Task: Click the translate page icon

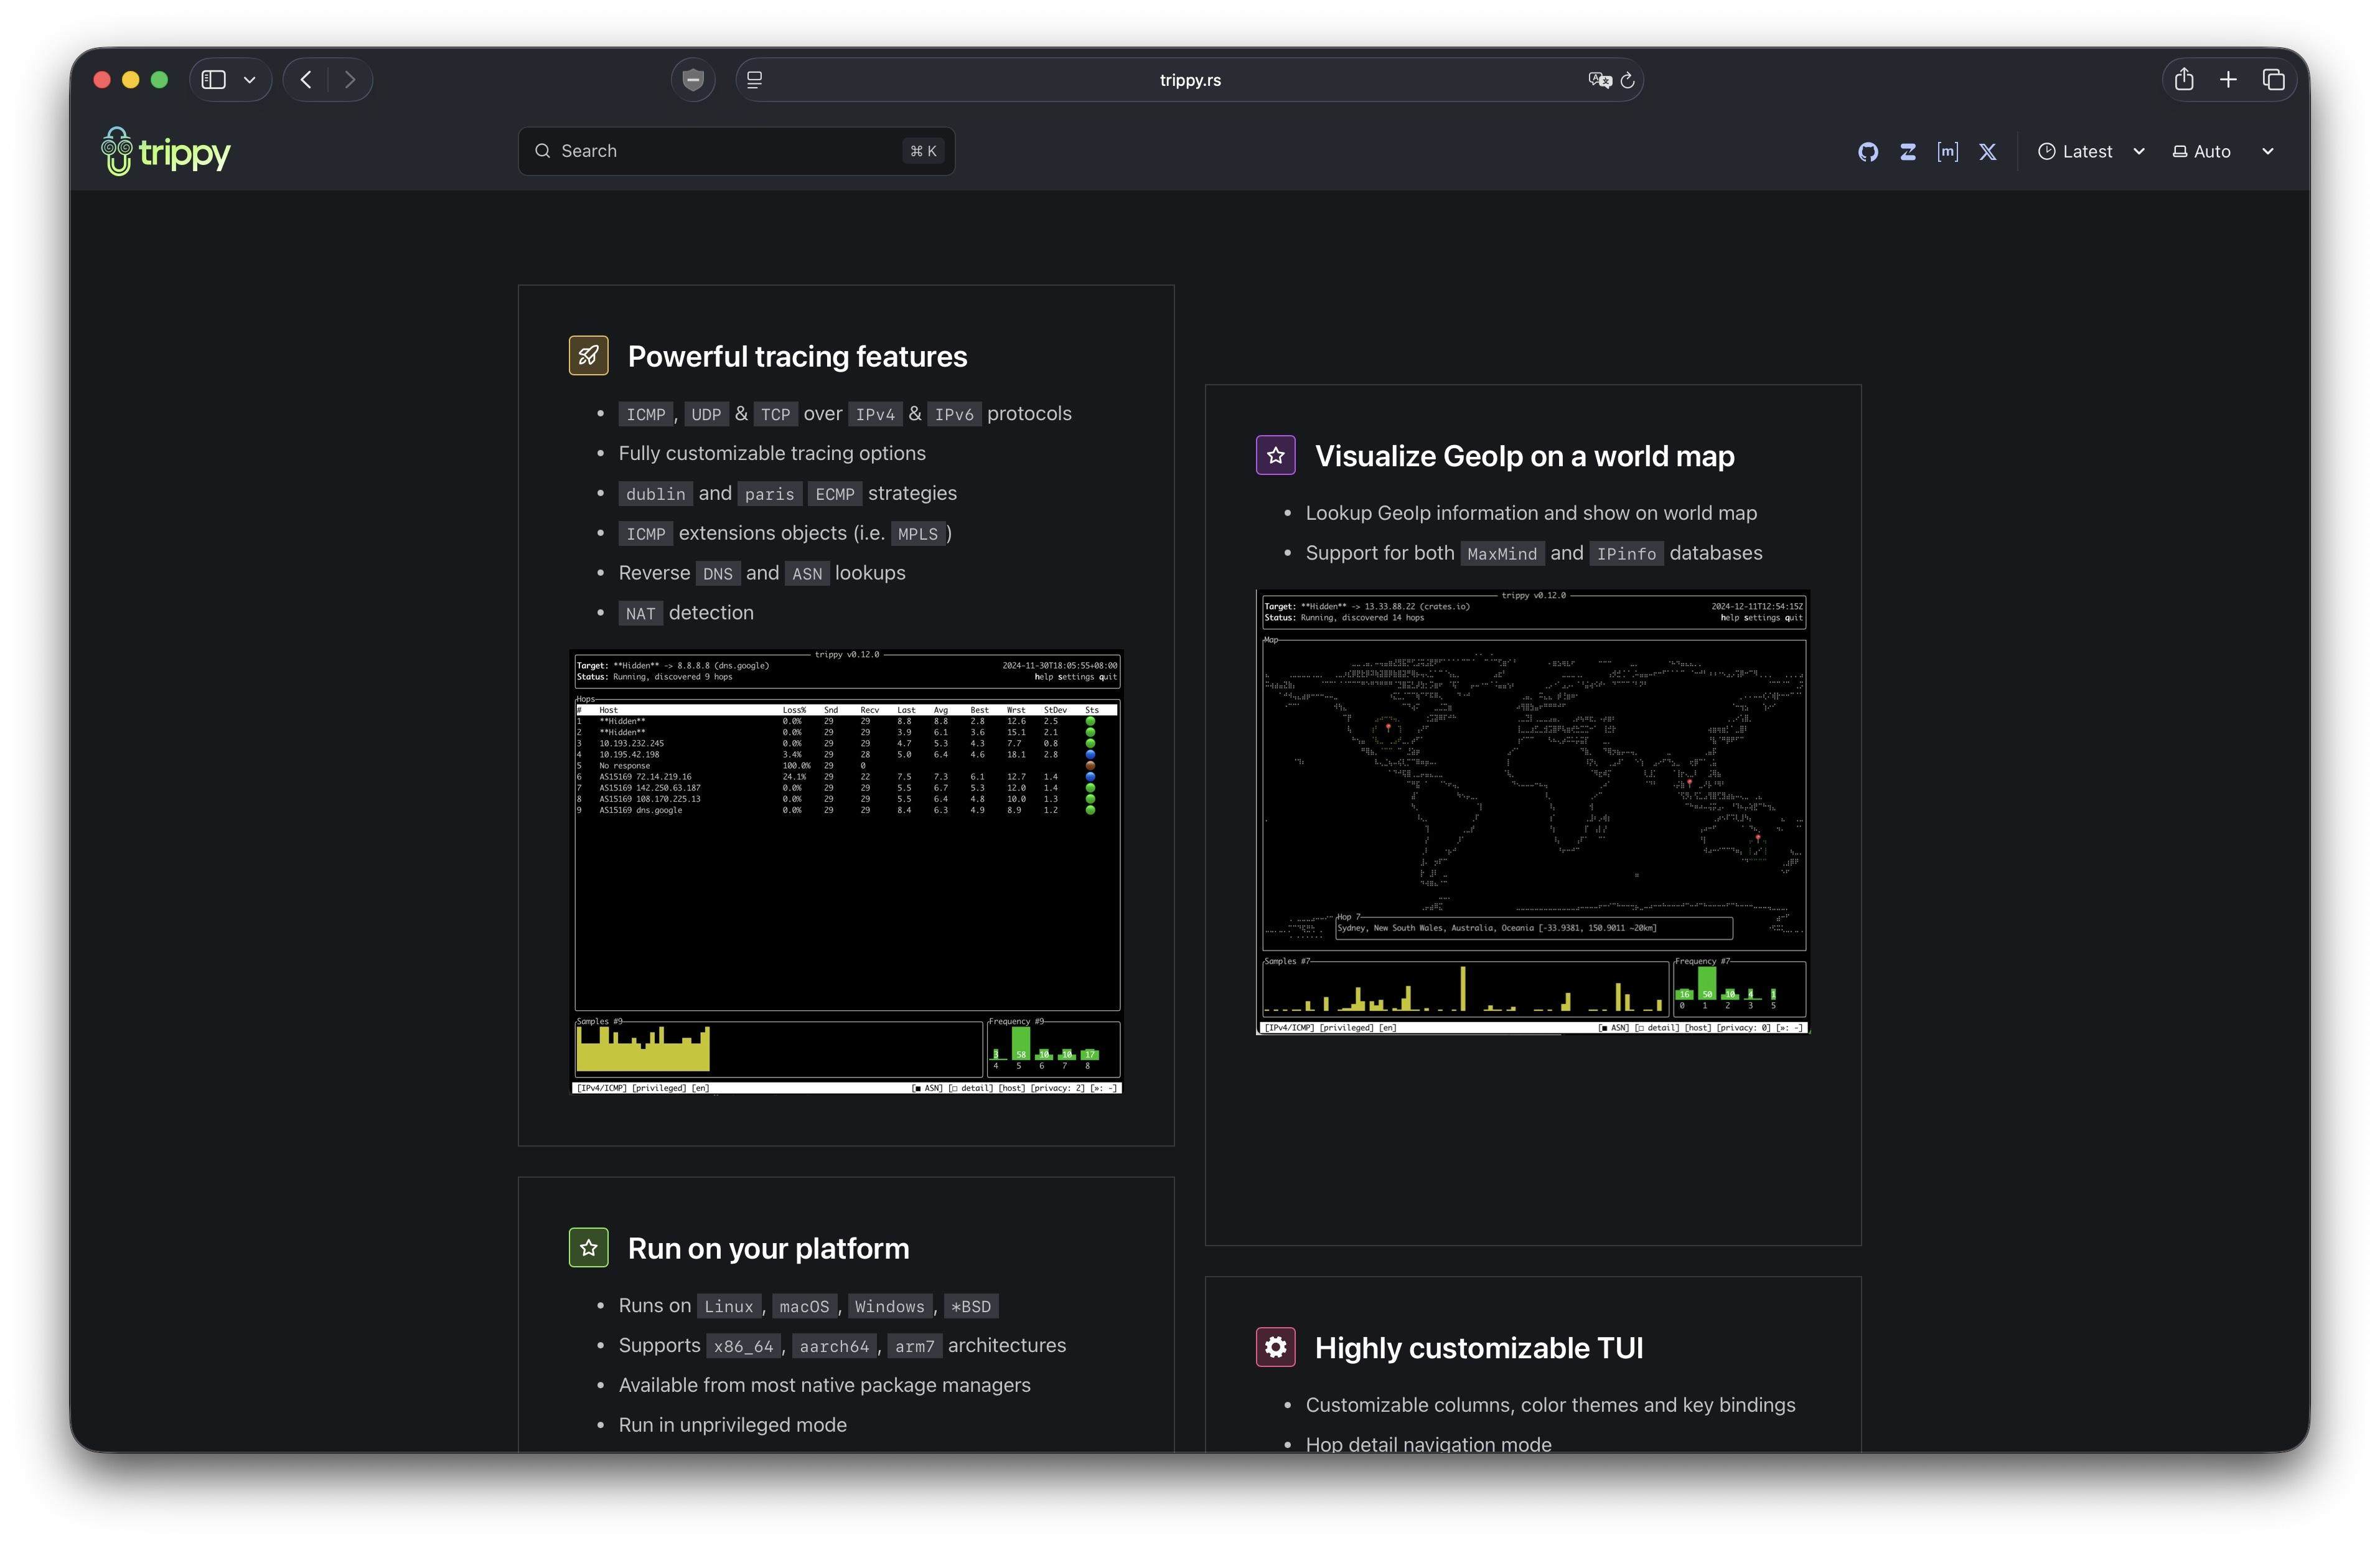Action: coord(1599,80)
